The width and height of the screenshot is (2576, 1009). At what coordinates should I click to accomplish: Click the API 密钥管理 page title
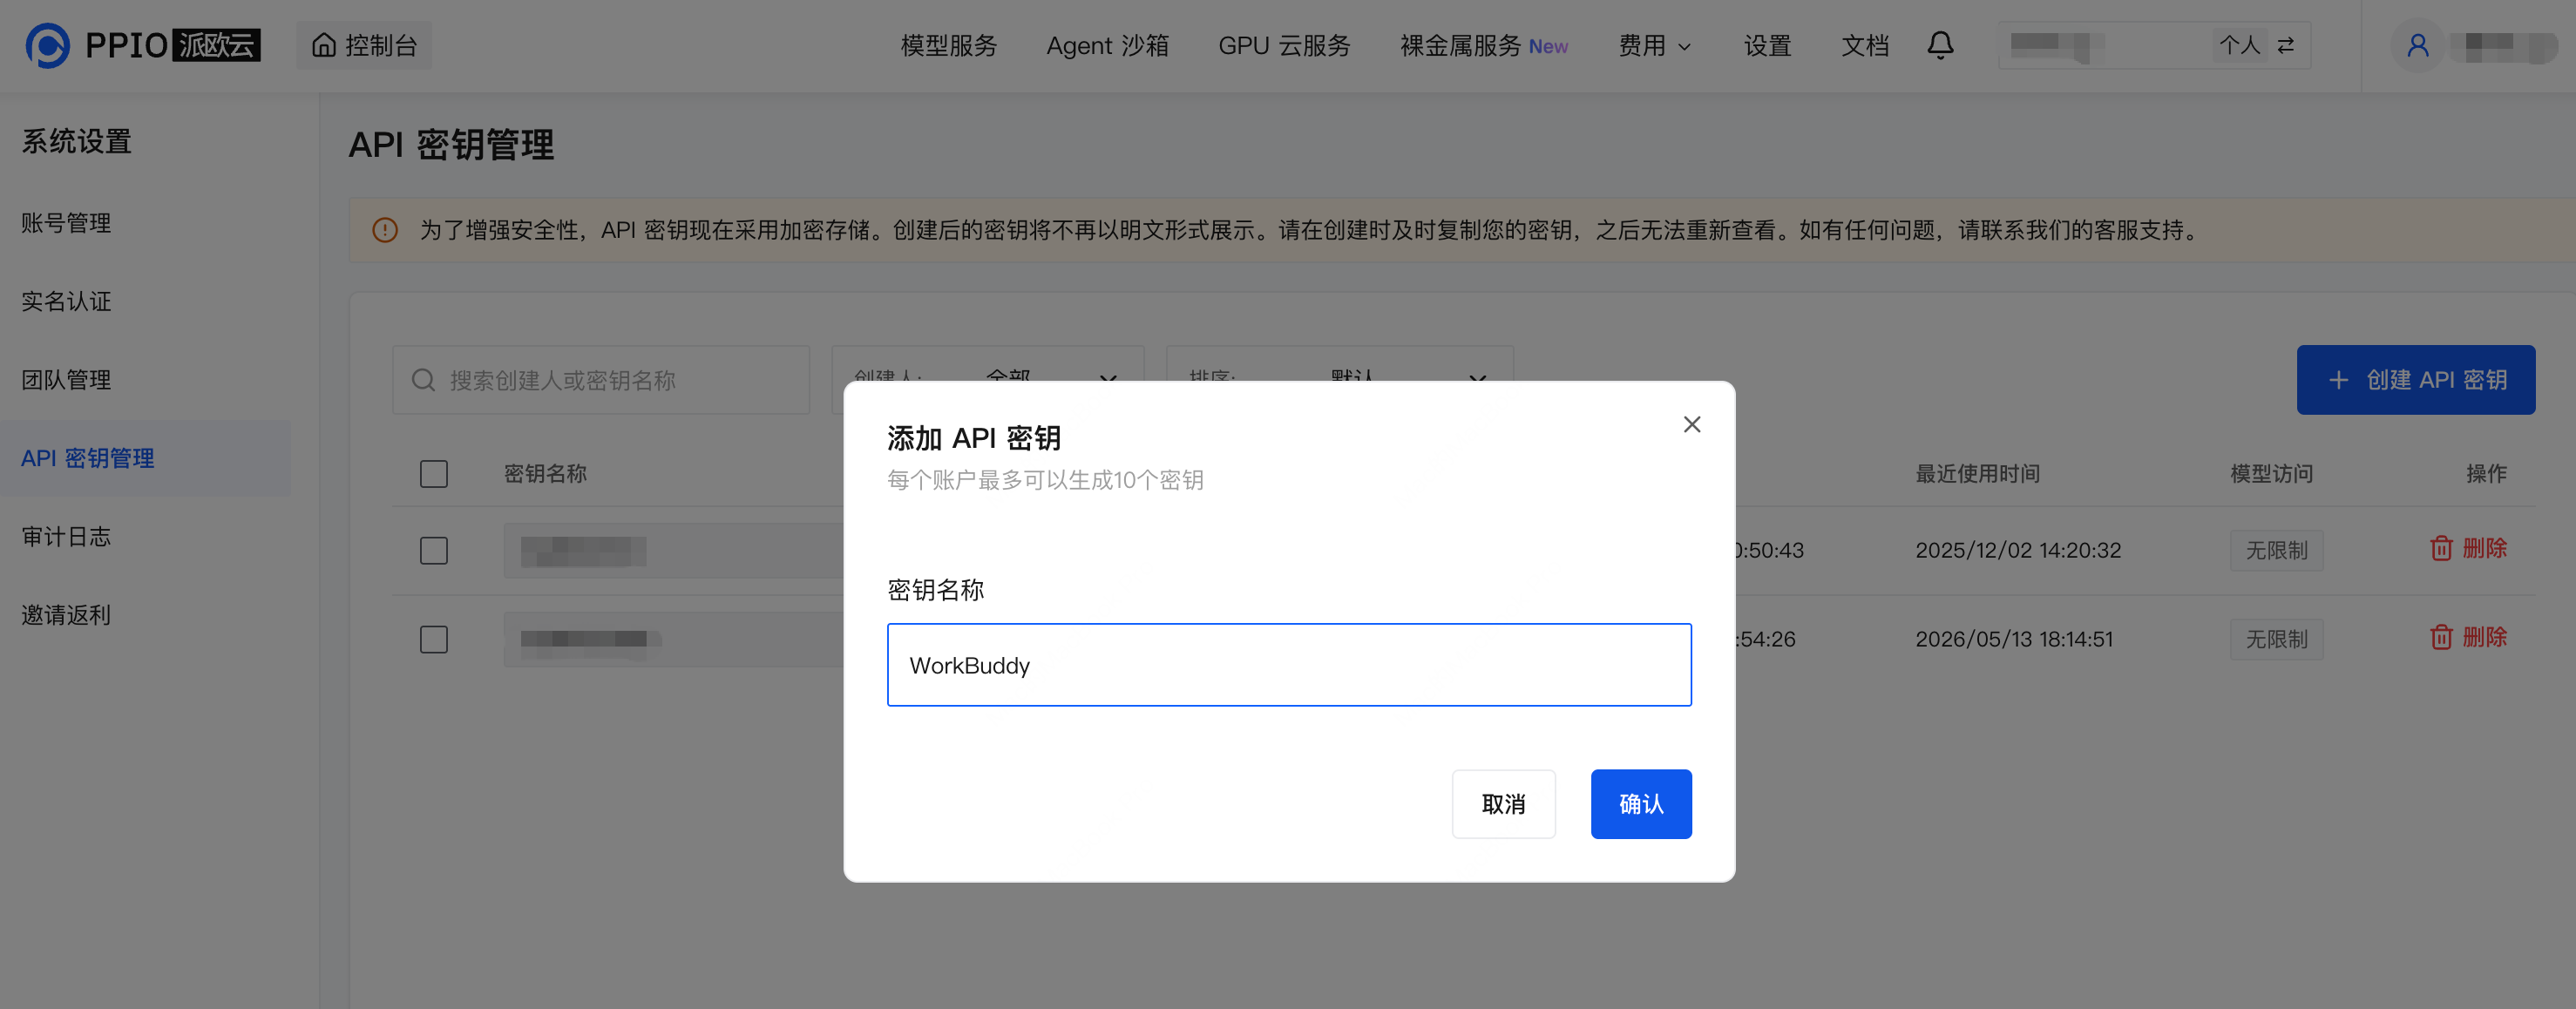(x=451, y=145)
